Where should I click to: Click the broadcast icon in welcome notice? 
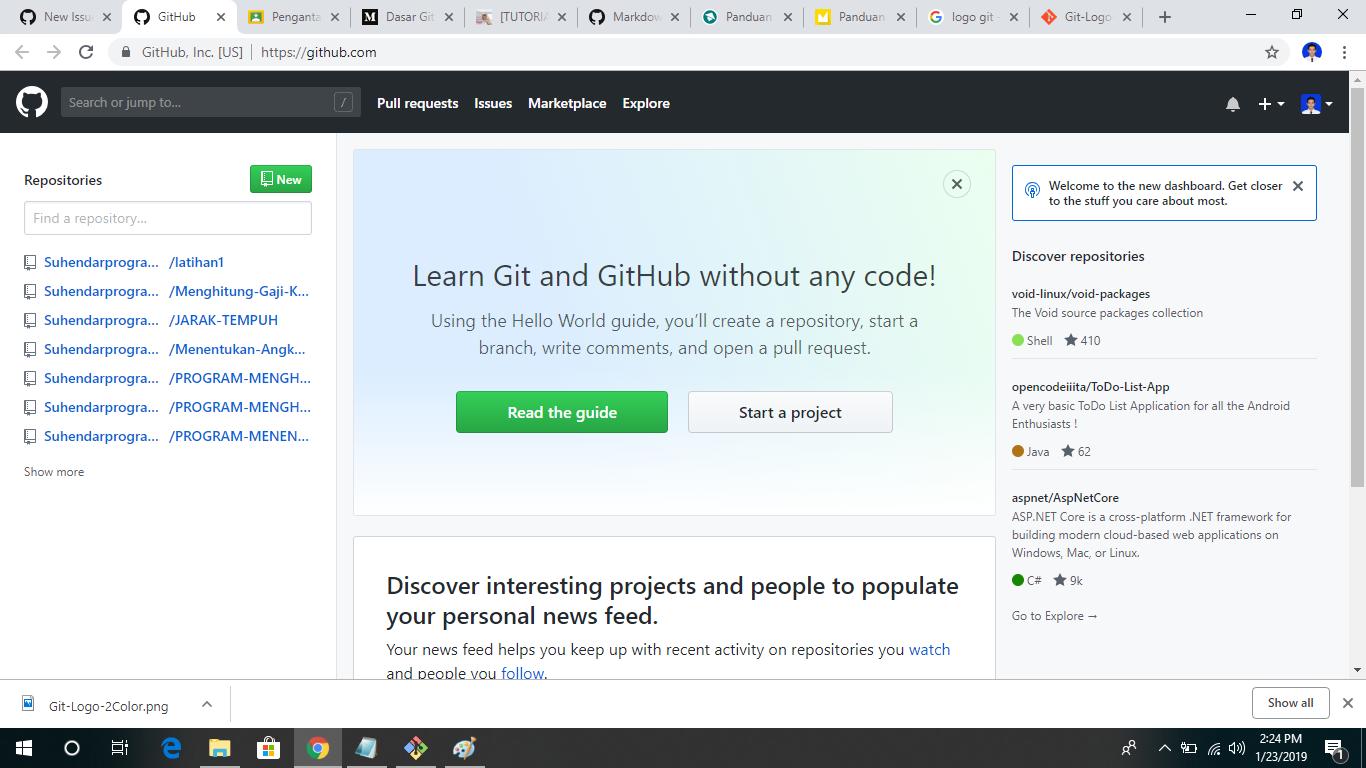[x=1033, y=190]
